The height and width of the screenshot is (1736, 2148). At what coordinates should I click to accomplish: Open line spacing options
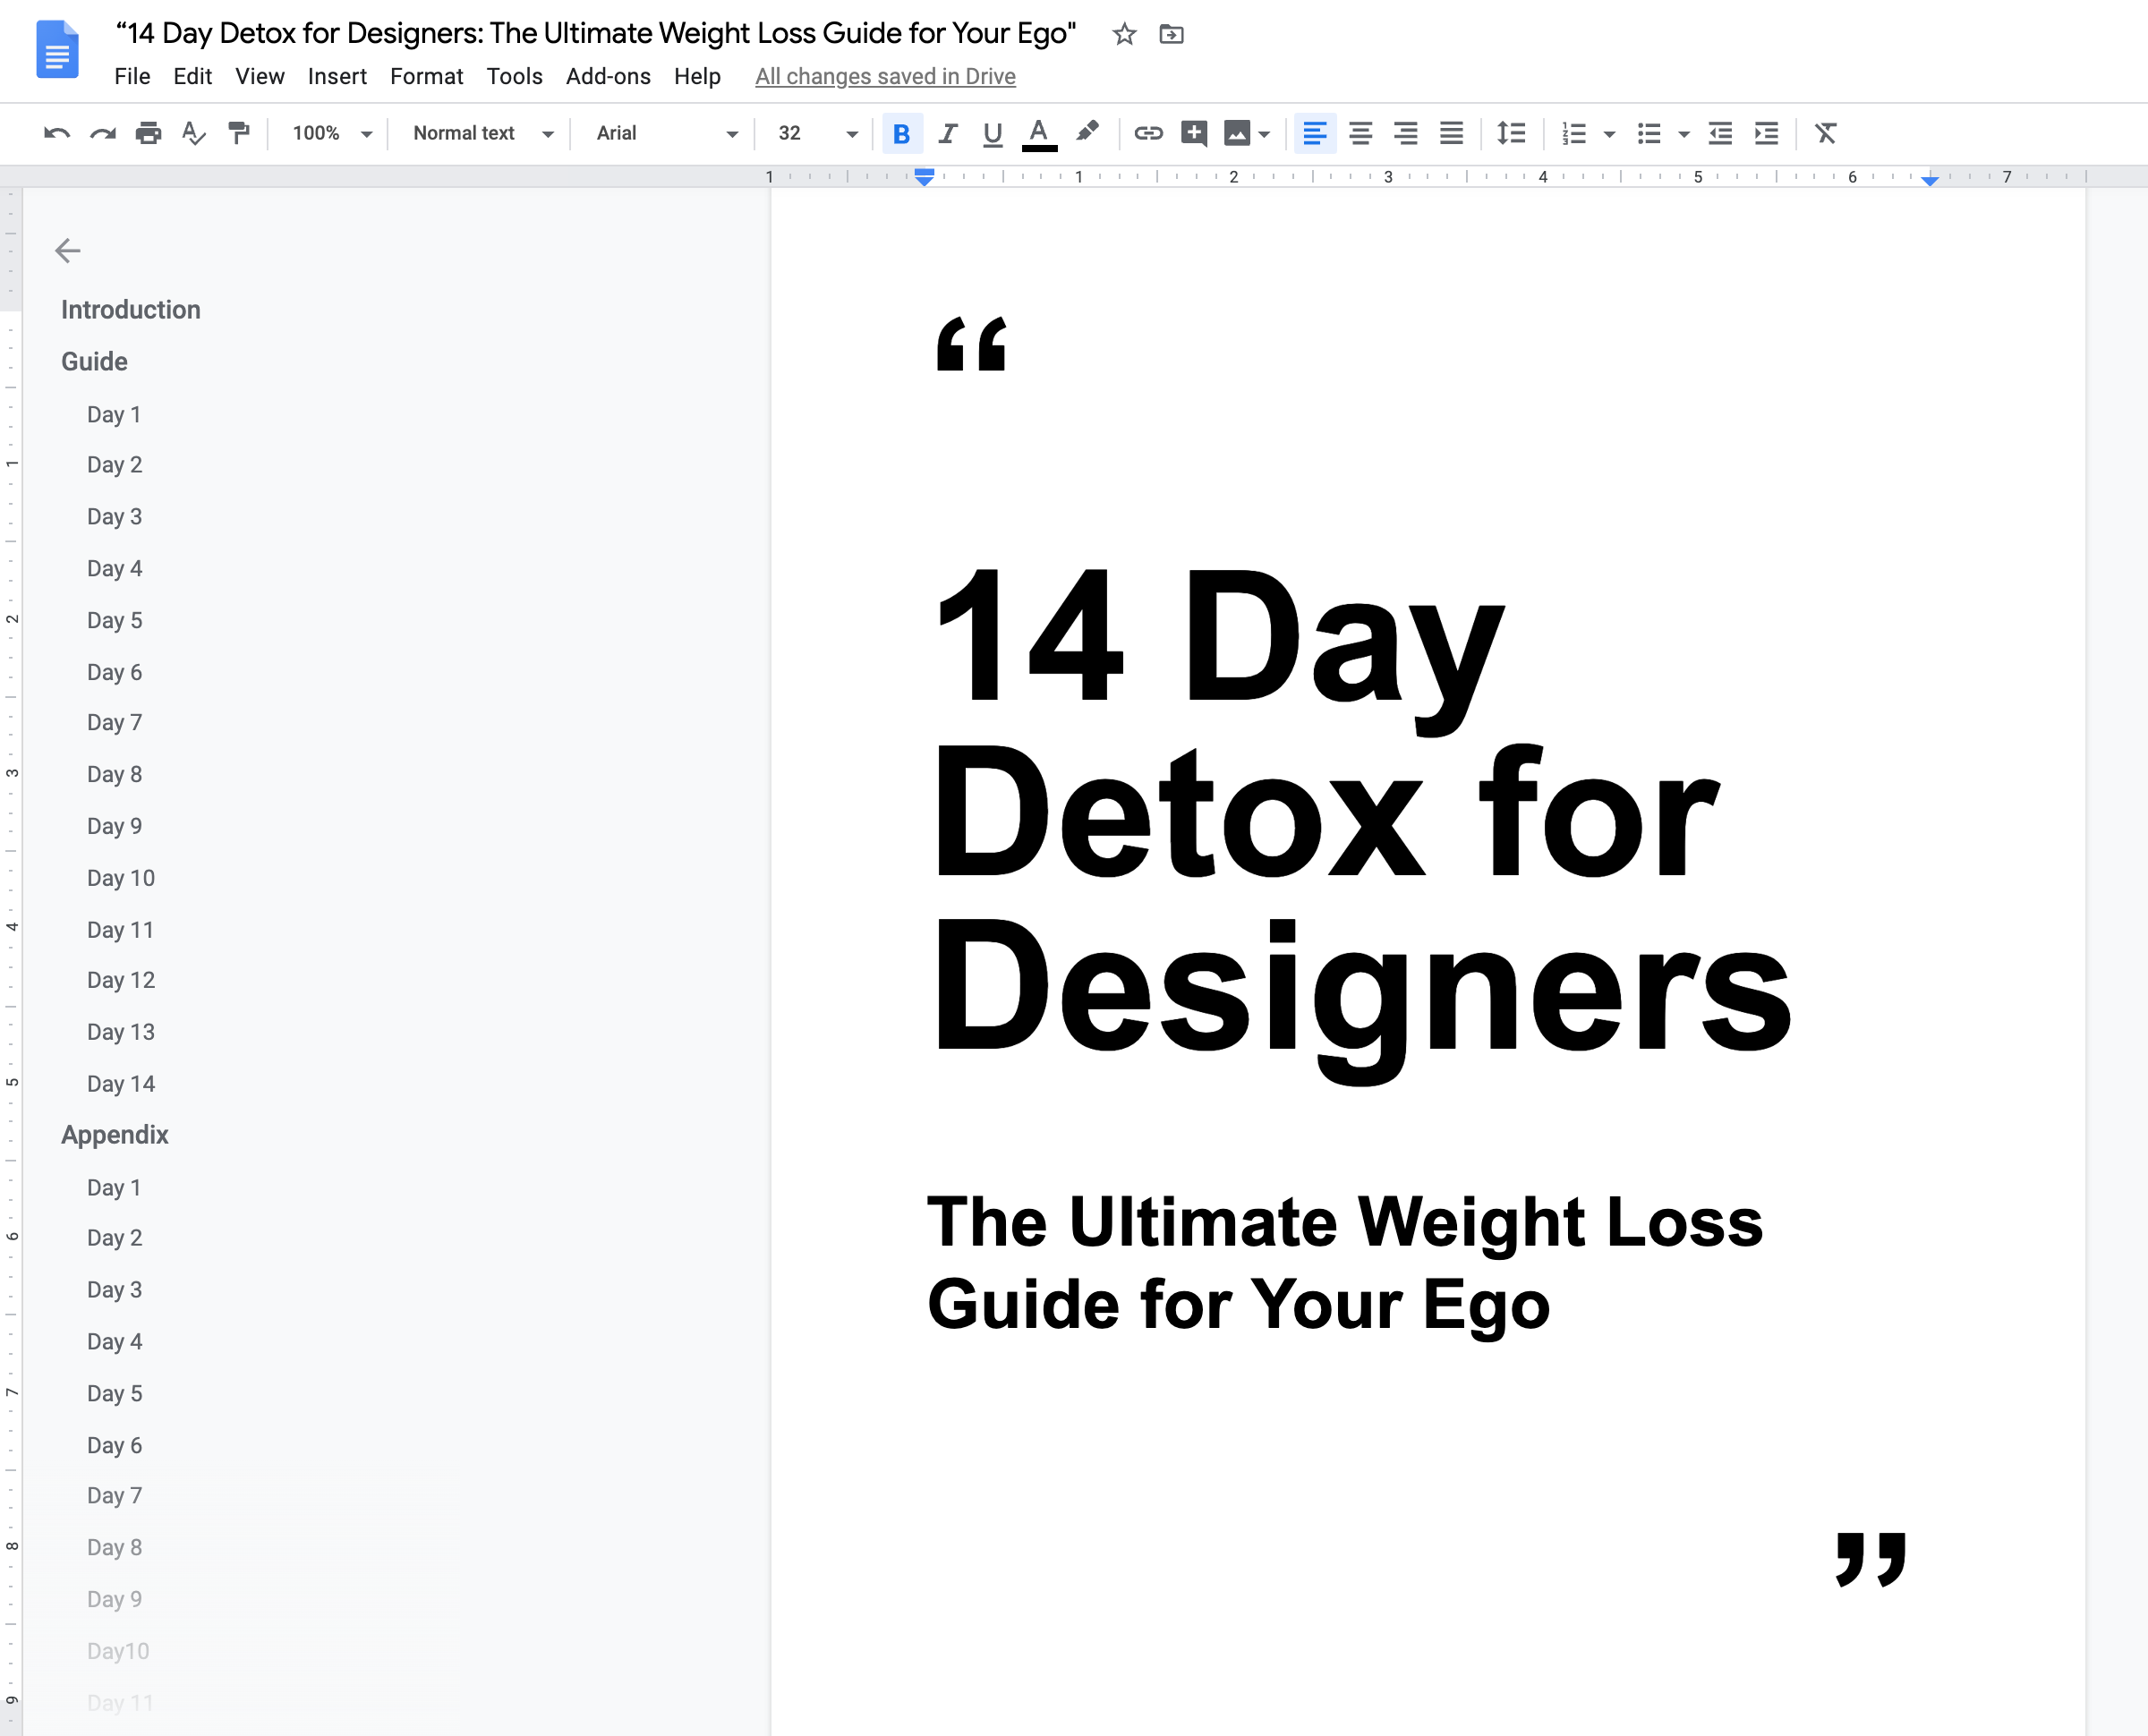(x=1511, y=133)
